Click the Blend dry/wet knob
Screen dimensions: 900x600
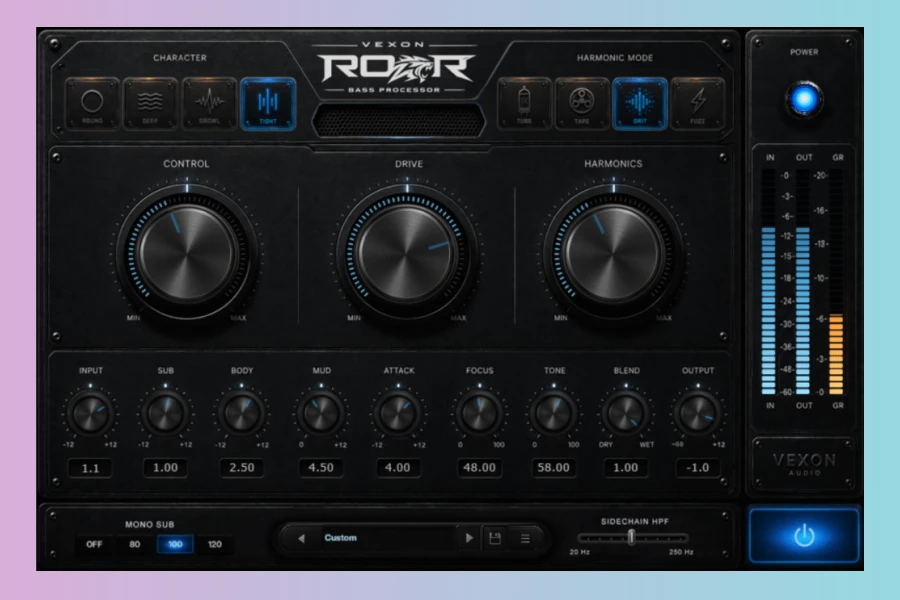click(x=626, y=413)
